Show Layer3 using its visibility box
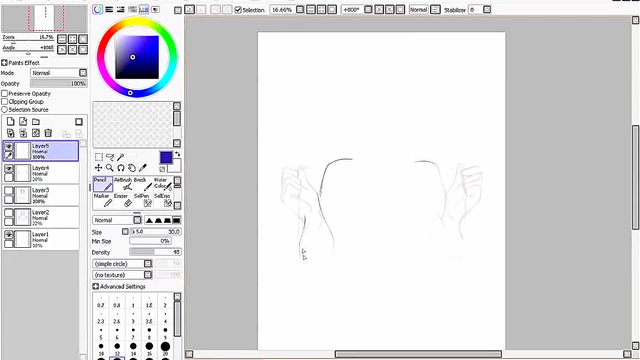Screen dimensions: 640x360 (x=9, y=191)
